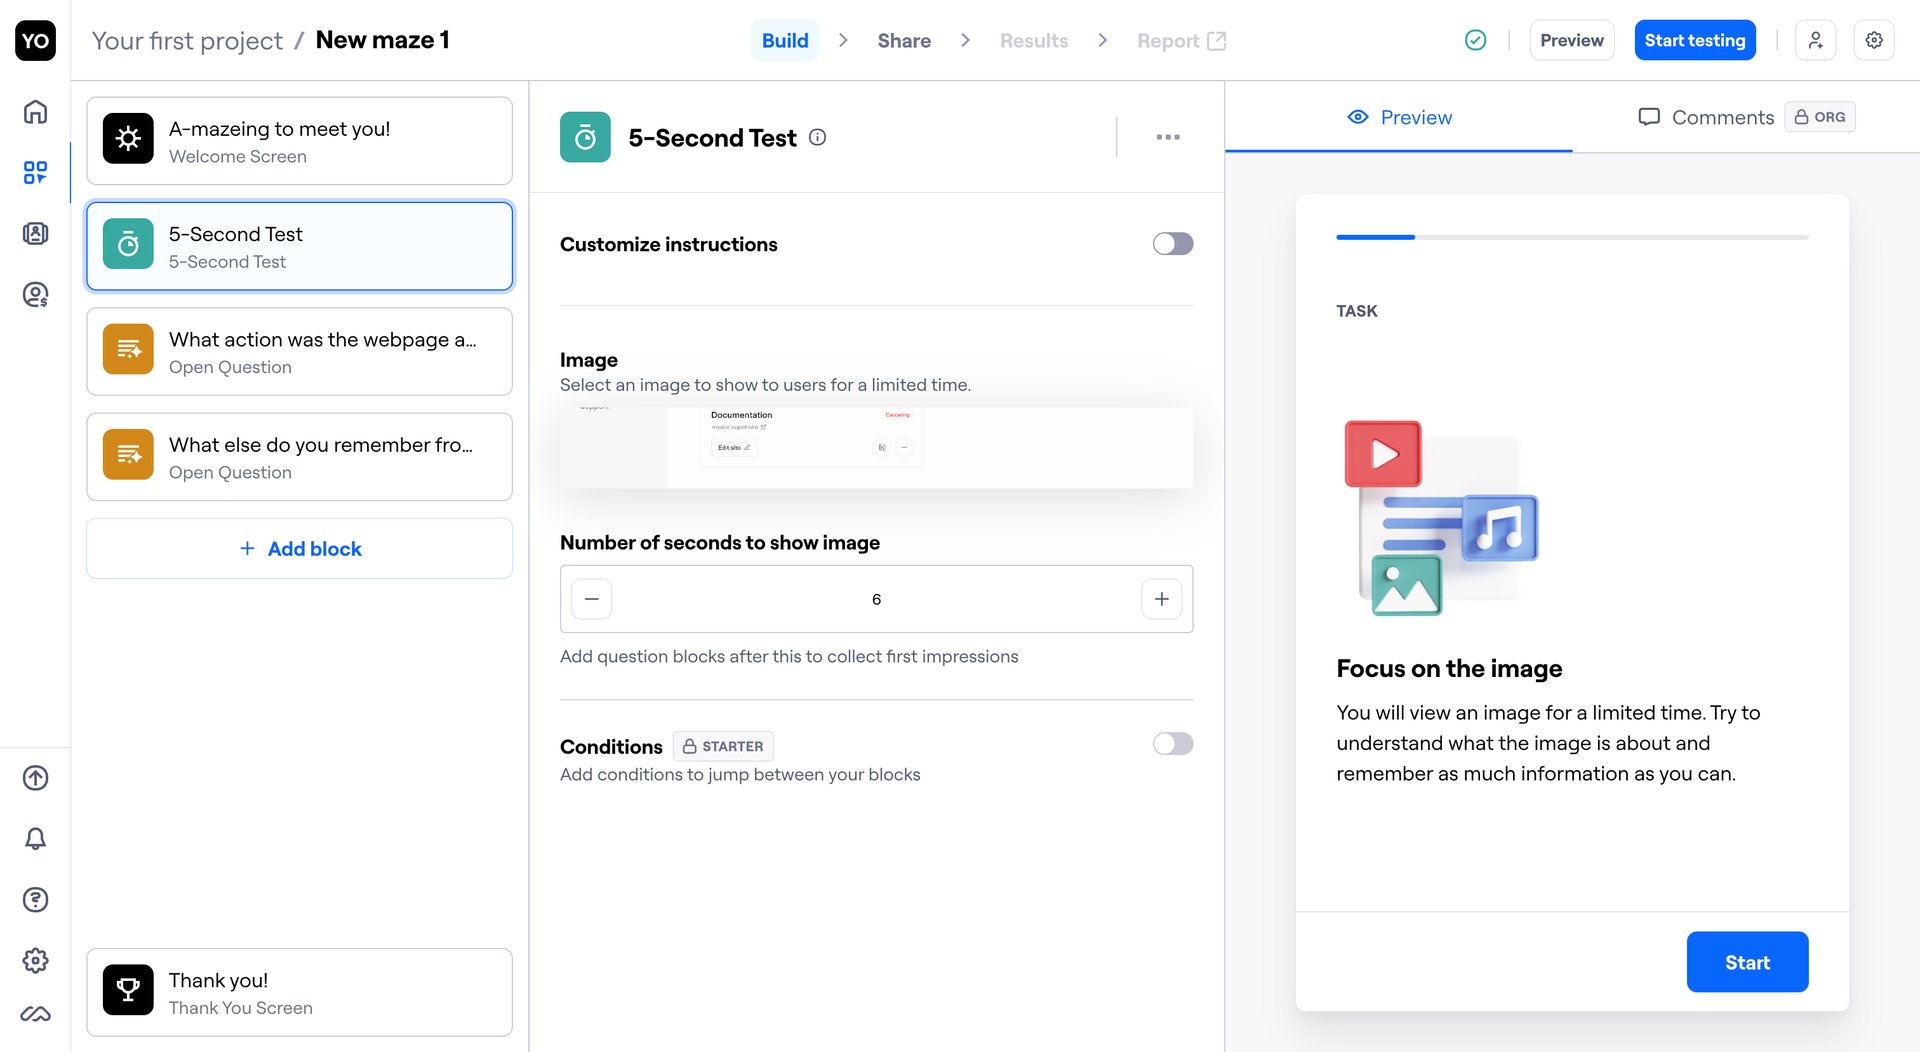Open the block options menu with three dots
1920x1052 pixels.
pos(1167,137)
